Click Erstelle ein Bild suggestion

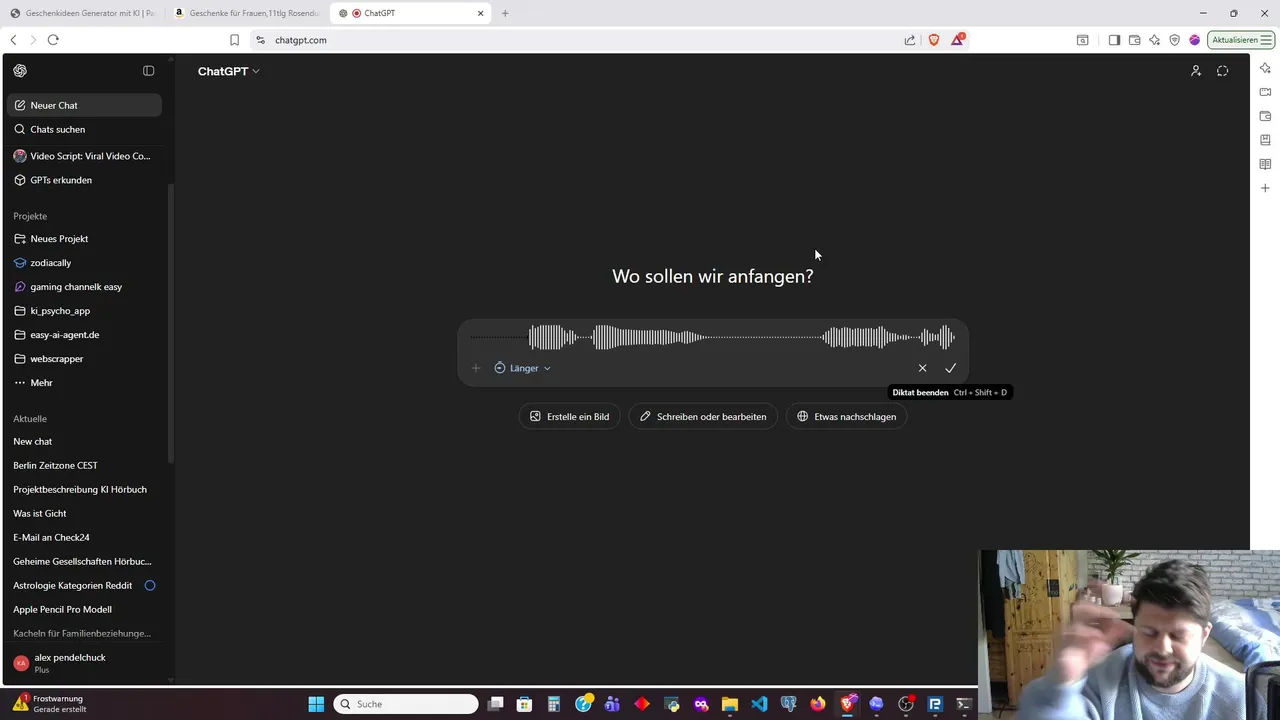tap(569, 416)
